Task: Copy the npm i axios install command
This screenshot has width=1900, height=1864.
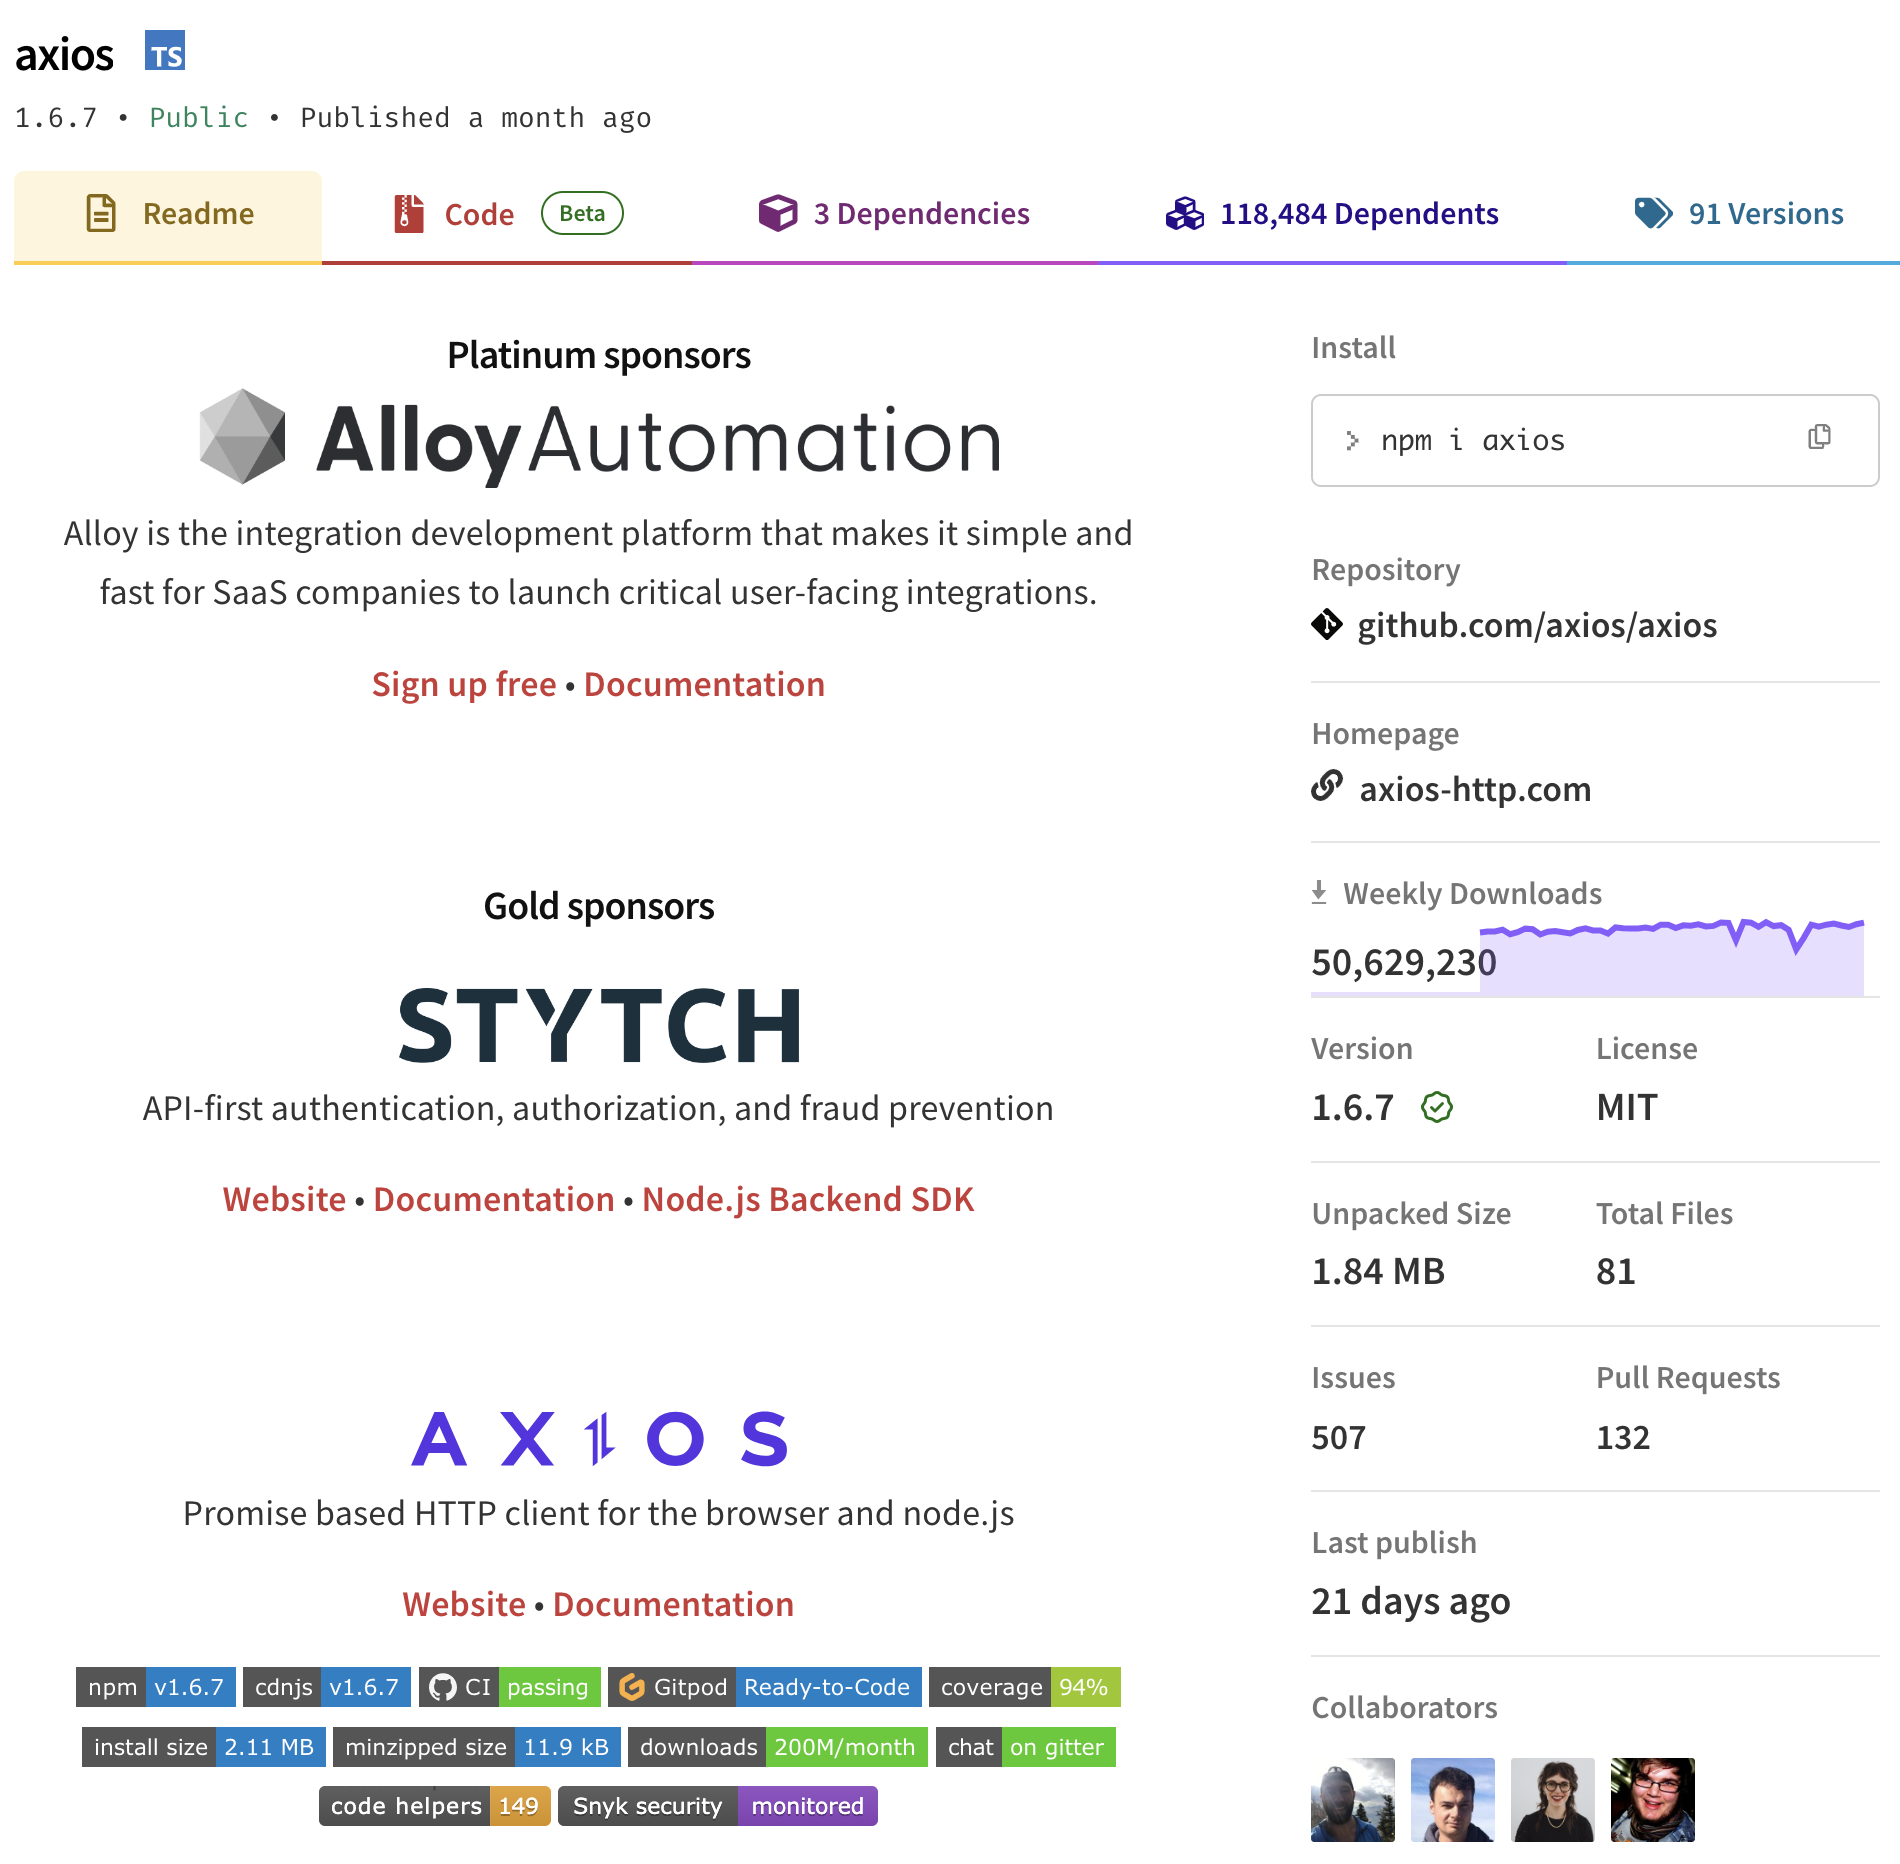Action: pos(1819,437)
